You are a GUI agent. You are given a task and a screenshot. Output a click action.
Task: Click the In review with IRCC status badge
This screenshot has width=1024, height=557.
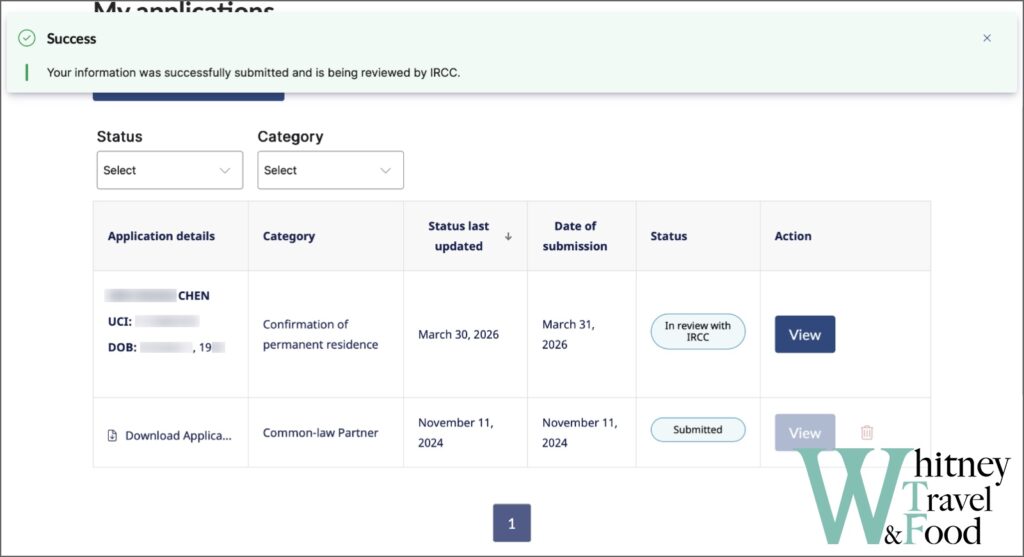point(697,331)
